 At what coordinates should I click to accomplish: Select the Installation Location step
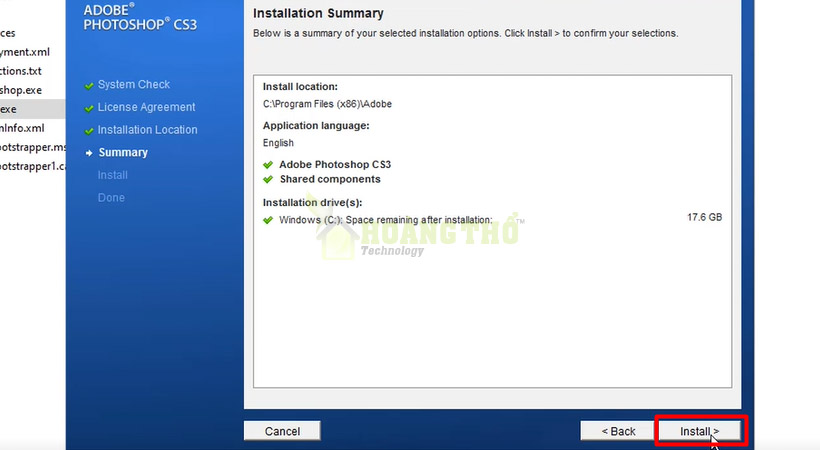tap(147, 129)
